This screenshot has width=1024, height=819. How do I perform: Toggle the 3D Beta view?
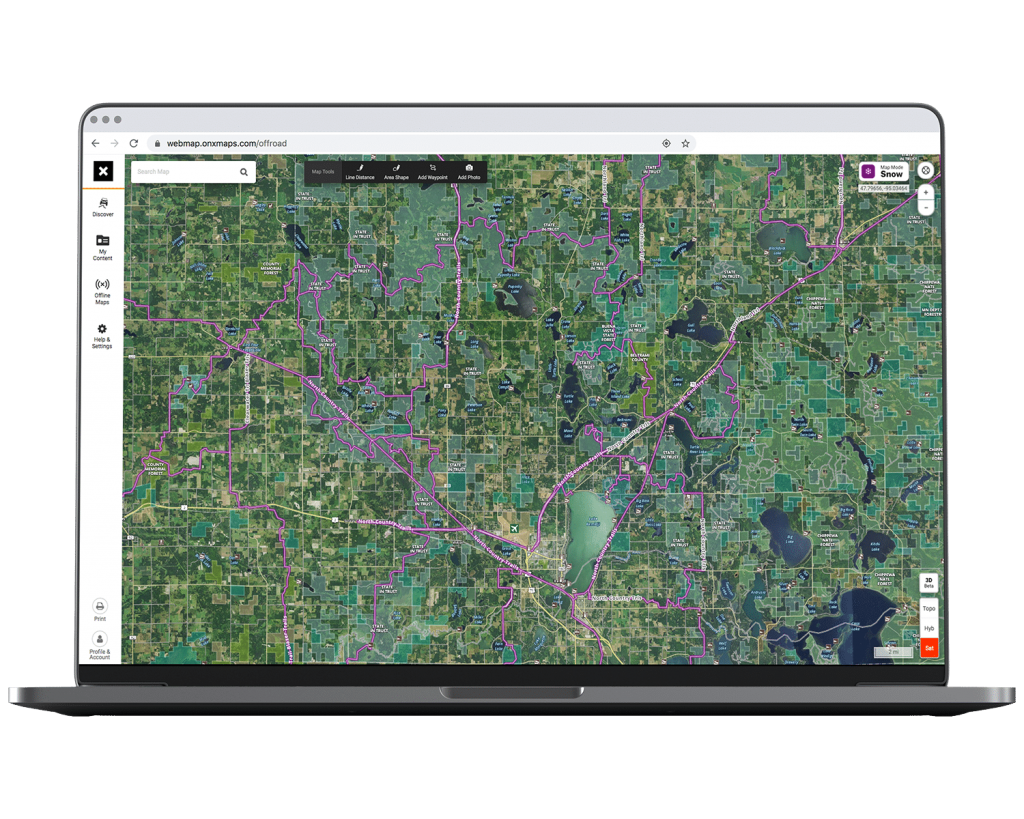pyautogui.click(x=929, y=582)
